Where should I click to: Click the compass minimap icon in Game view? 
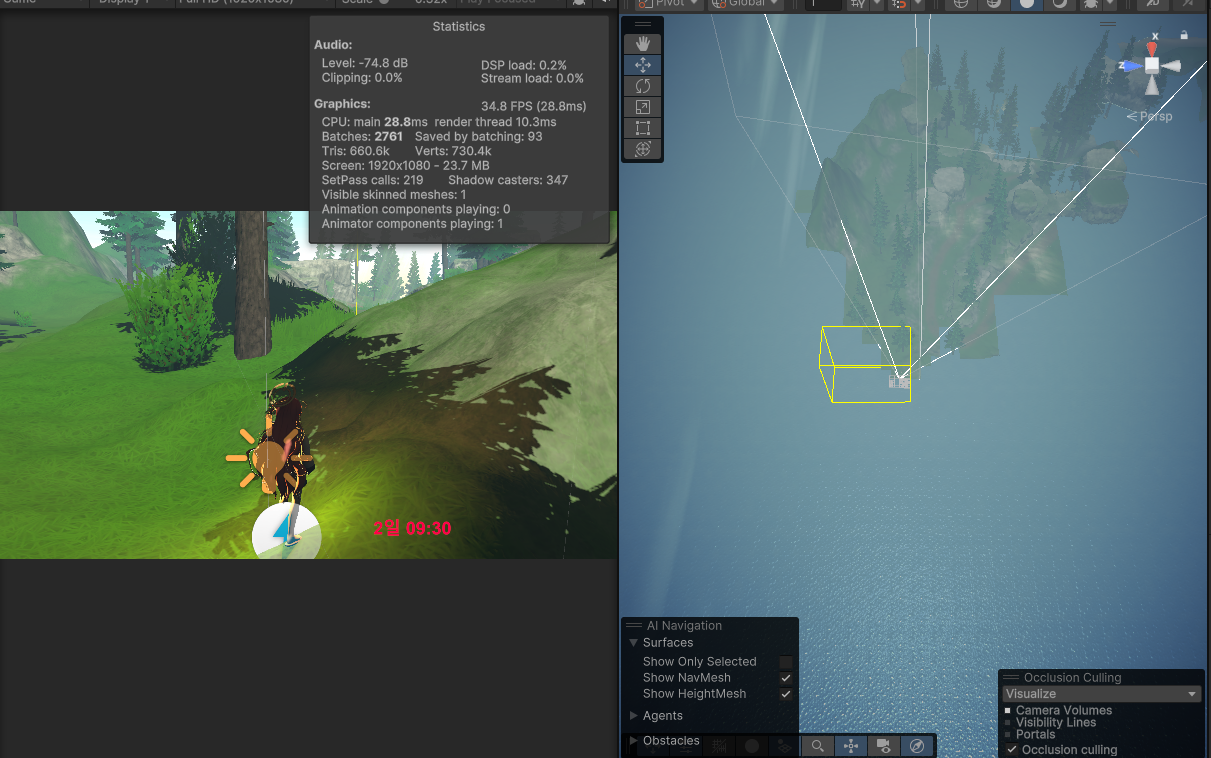coord(286,531)
